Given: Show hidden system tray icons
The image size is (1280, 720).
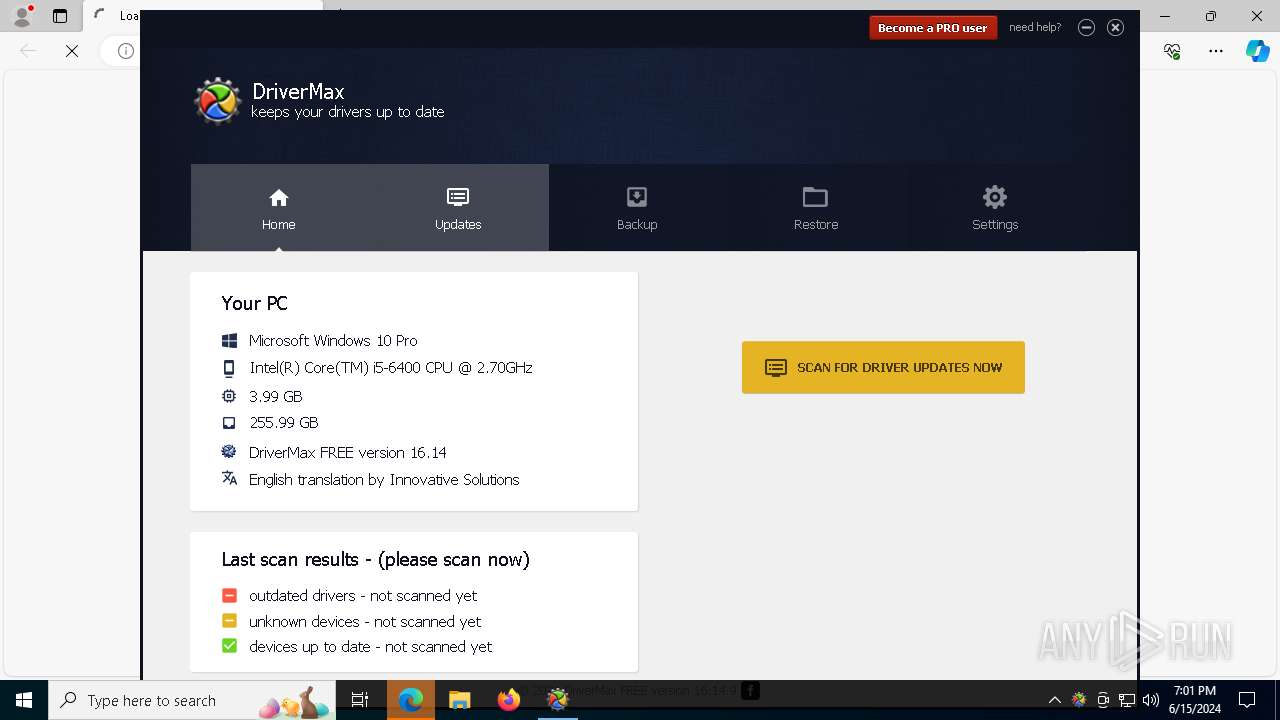Looking at the screenshot, I should point(1054,700).
